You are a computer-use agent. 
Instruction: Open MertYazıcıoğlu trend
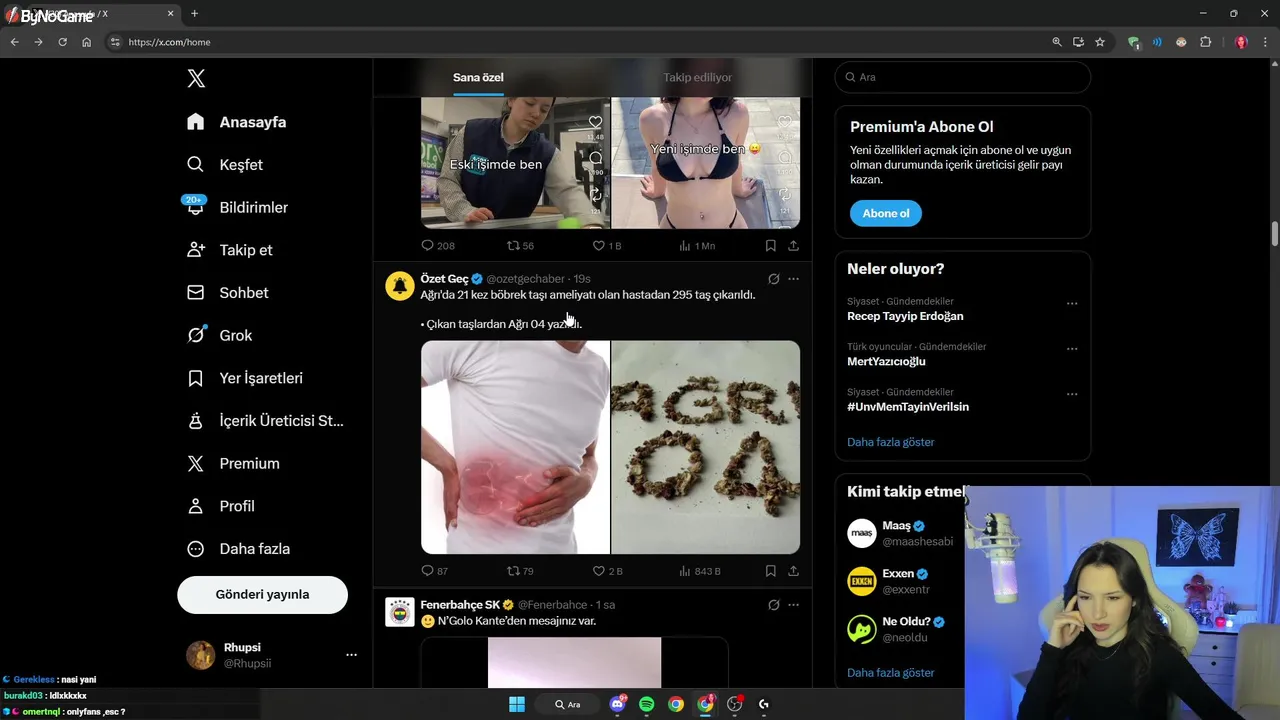click(886, 361)
